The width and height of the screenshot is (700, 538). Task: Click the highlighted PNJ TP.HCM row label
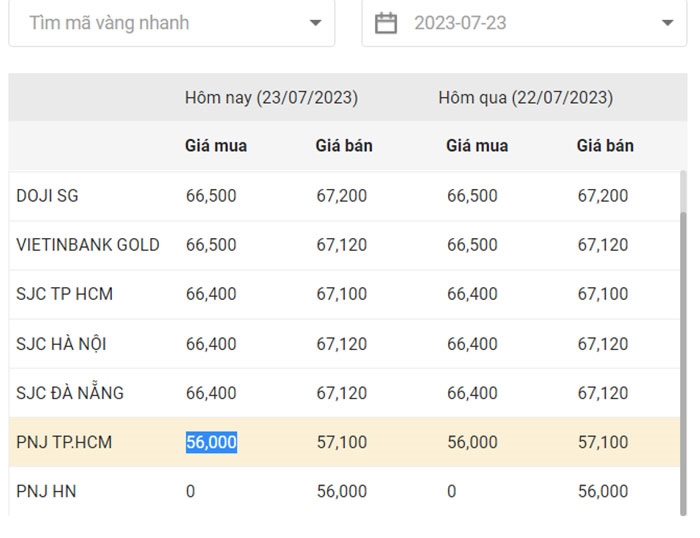point(64,442)
